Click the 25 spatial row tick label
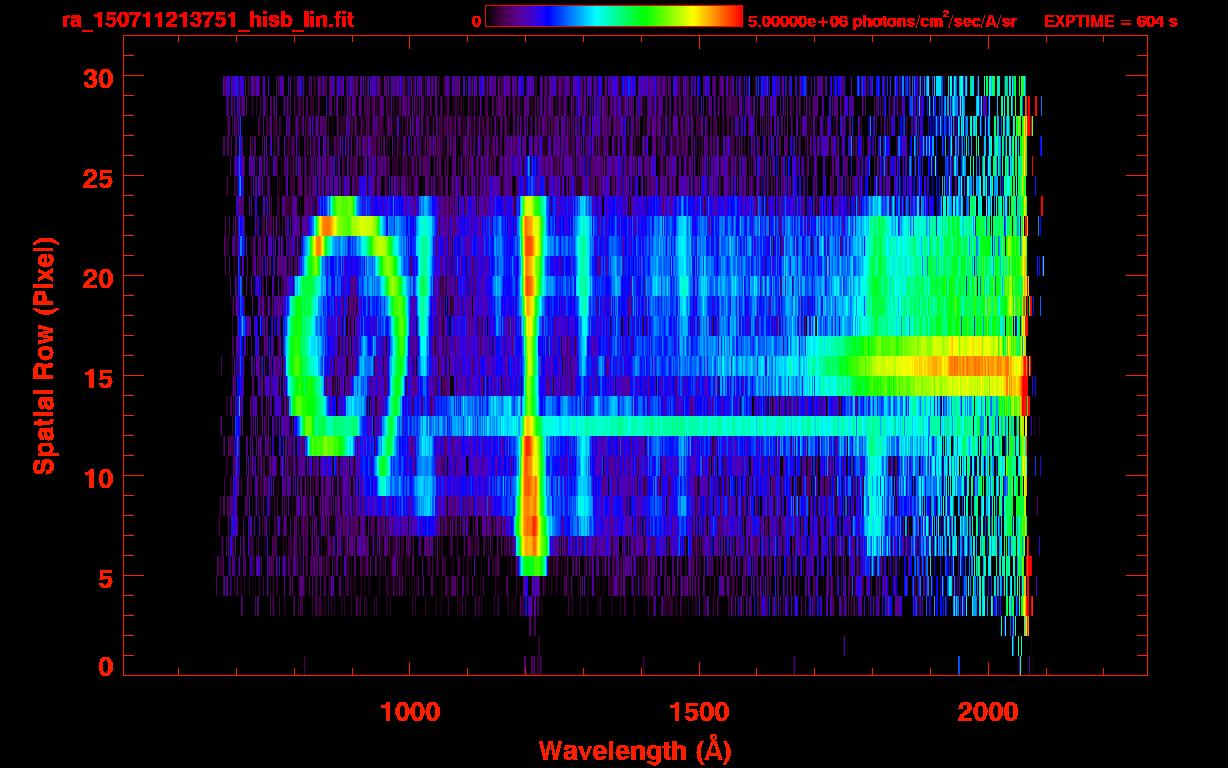 [x=98, y=177]
